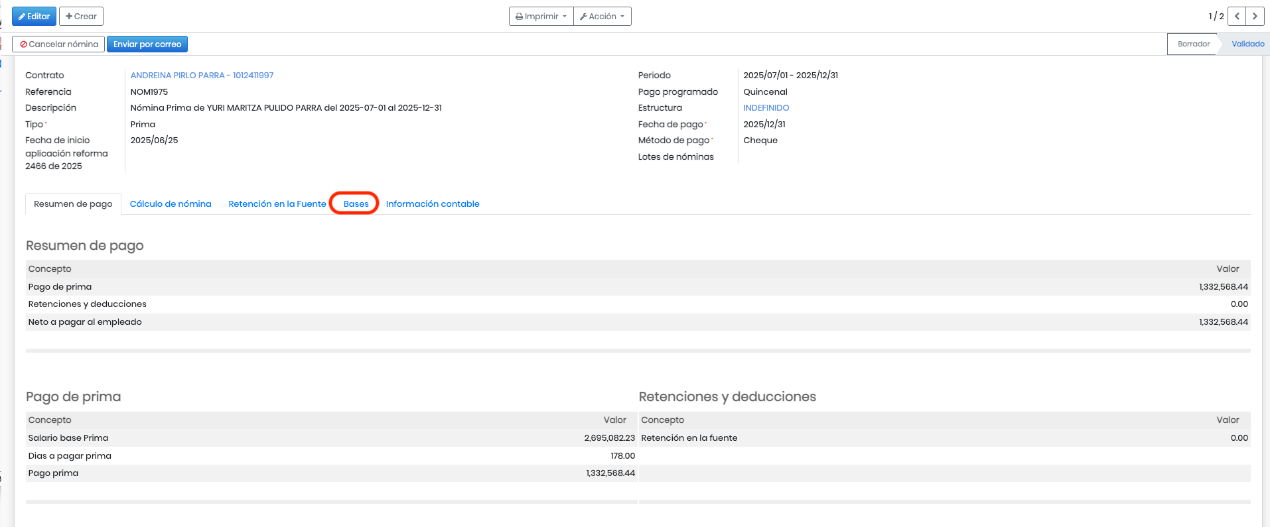
Task: Select Neto a pagar al empleado row
Action: point(637,322)
